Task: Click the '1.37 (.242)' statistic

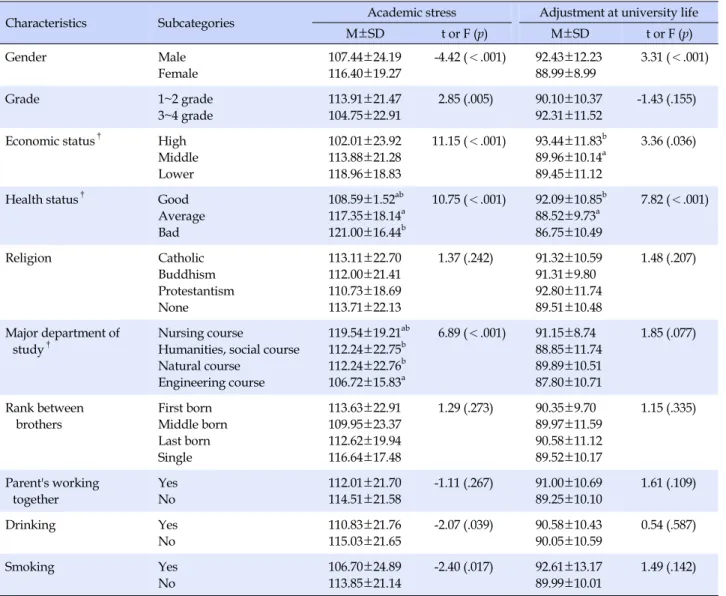Action: pyautogui.click(x=465, y=258)
